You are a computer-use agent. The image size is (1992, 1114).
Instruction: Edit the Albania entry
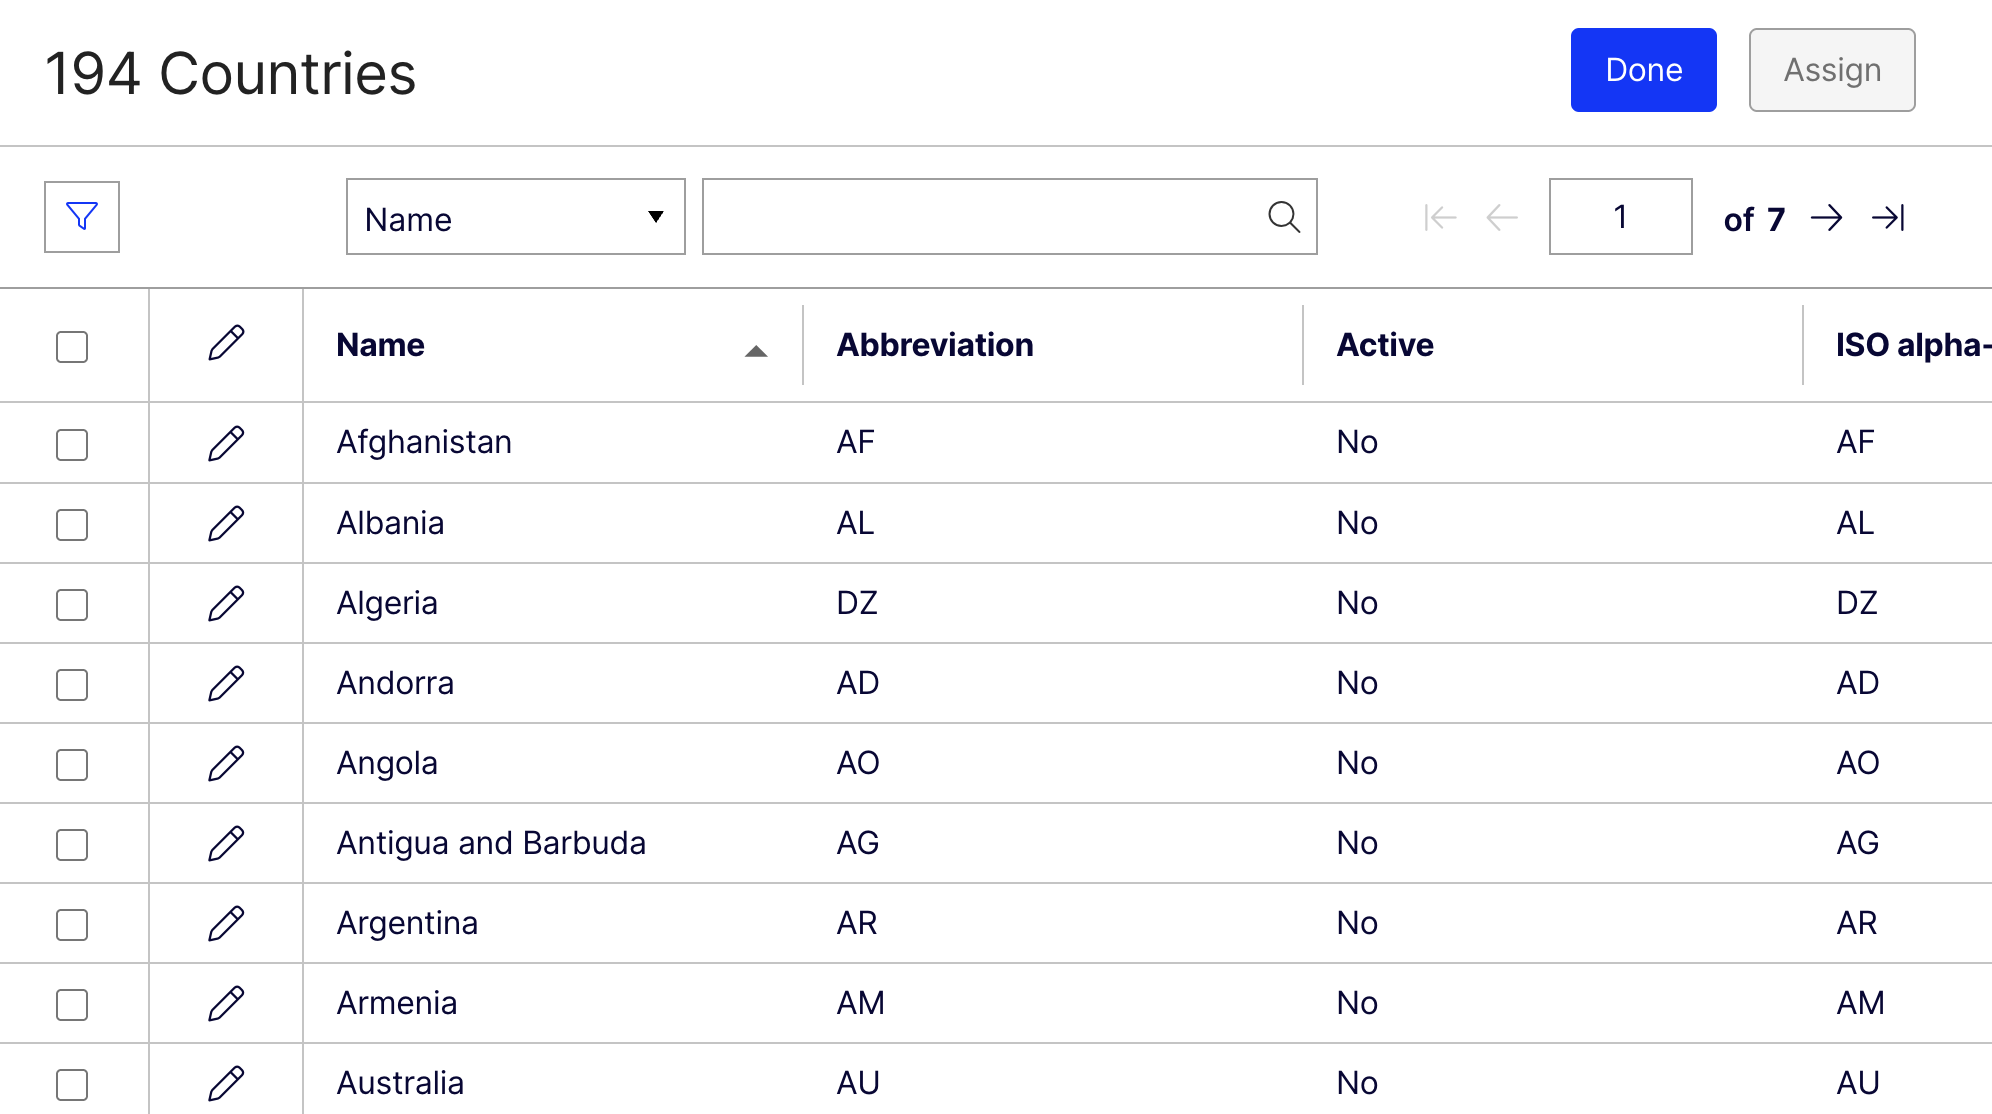click(226, 522)
